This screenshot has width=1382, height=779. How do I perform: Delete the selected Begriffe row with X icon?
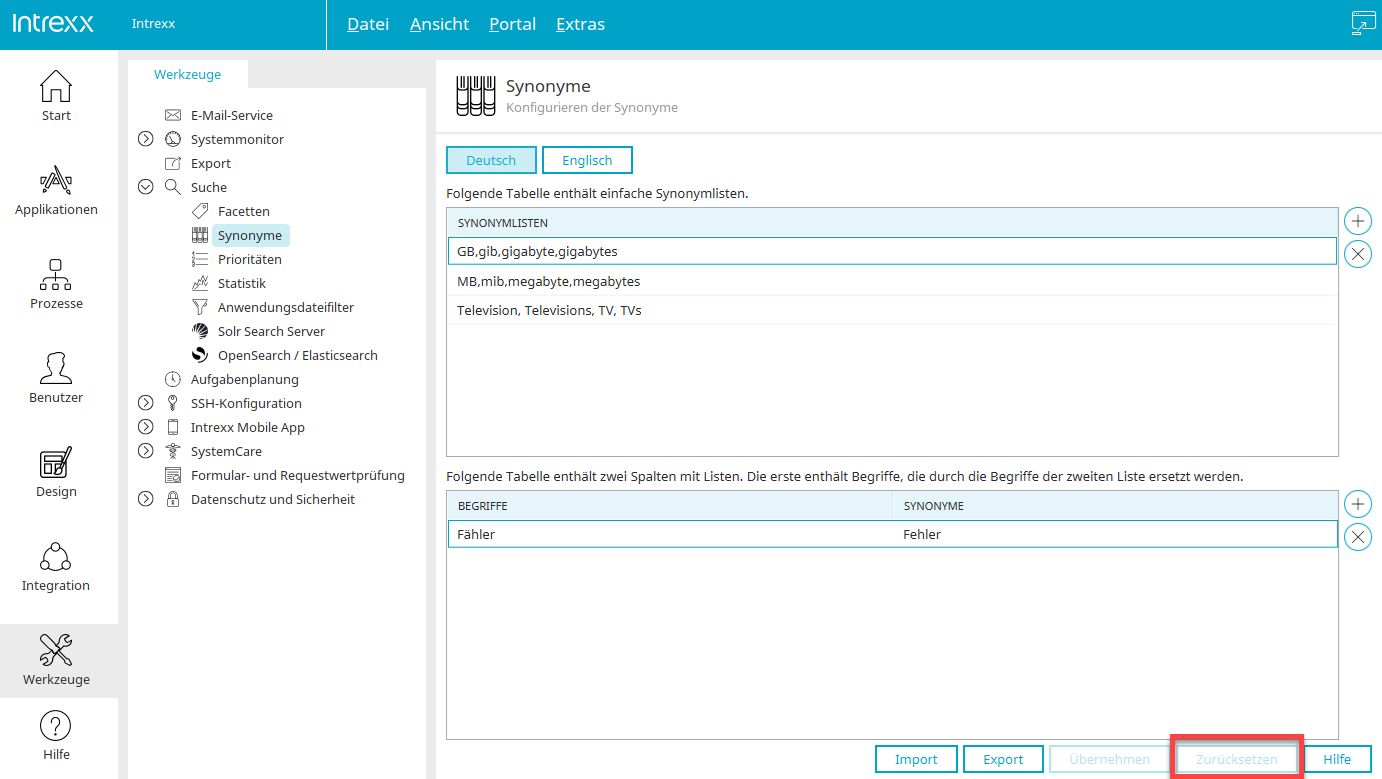1357,537
